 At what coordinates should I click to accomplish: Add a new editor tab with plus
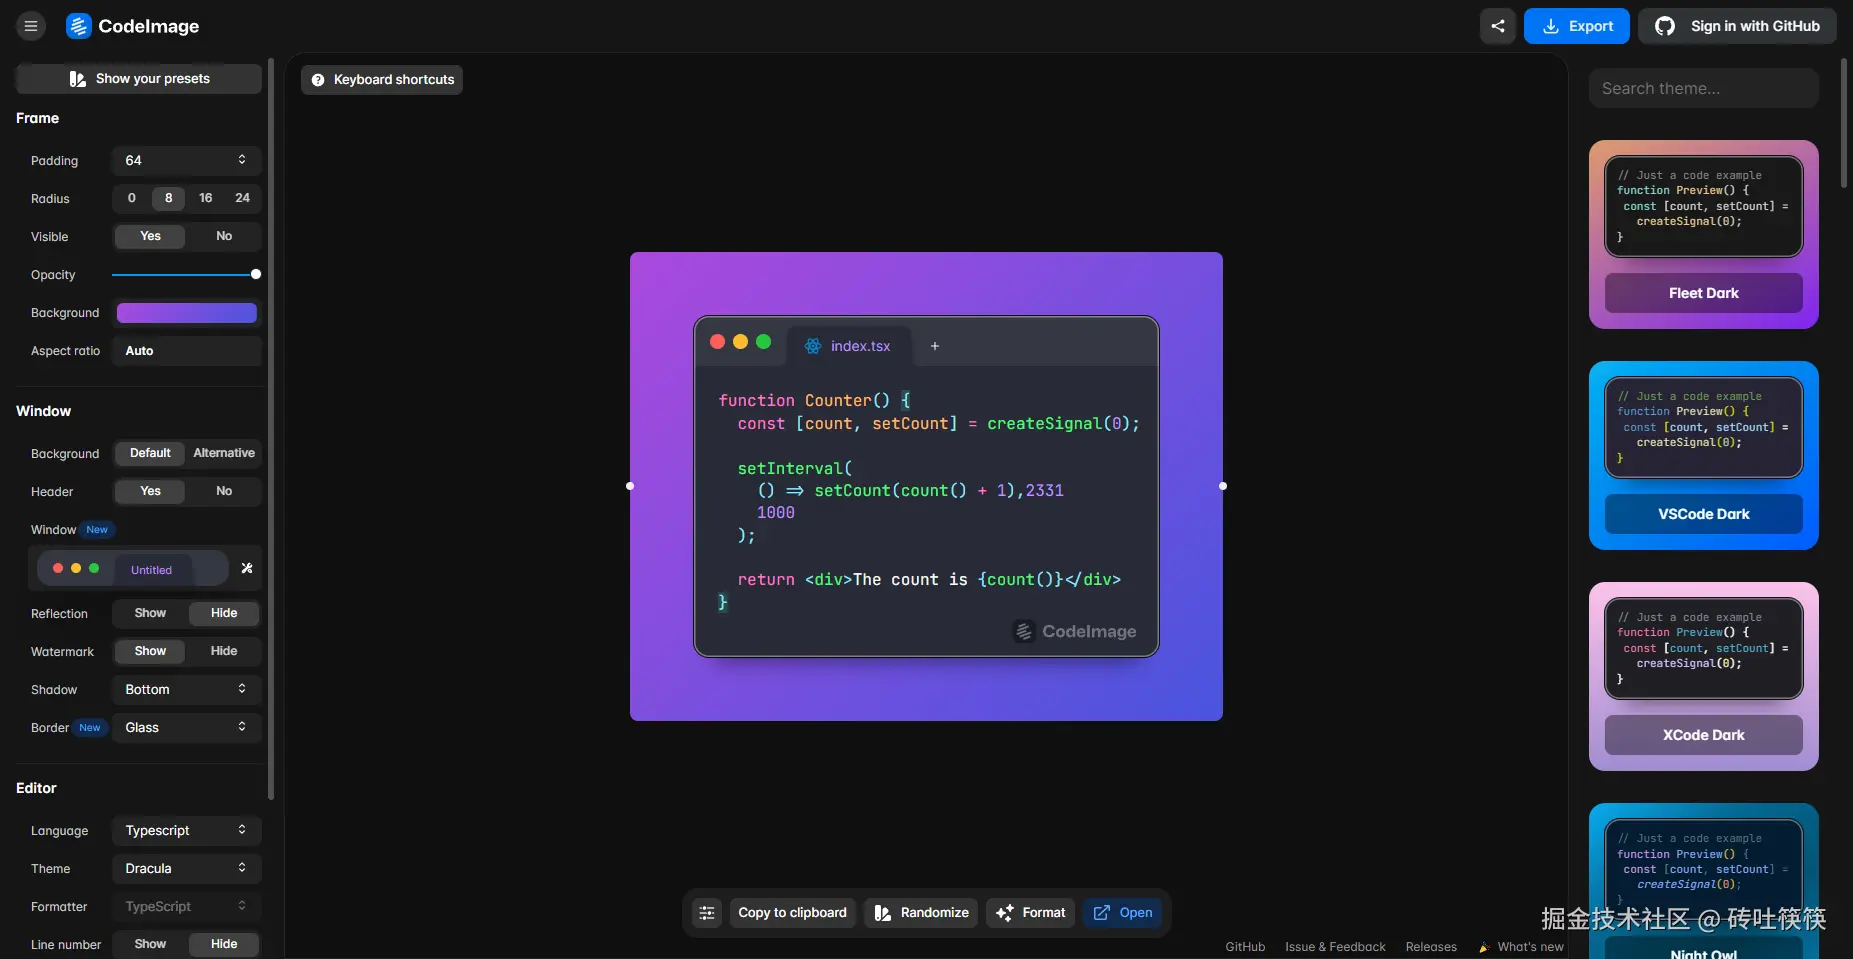[935, 346]
